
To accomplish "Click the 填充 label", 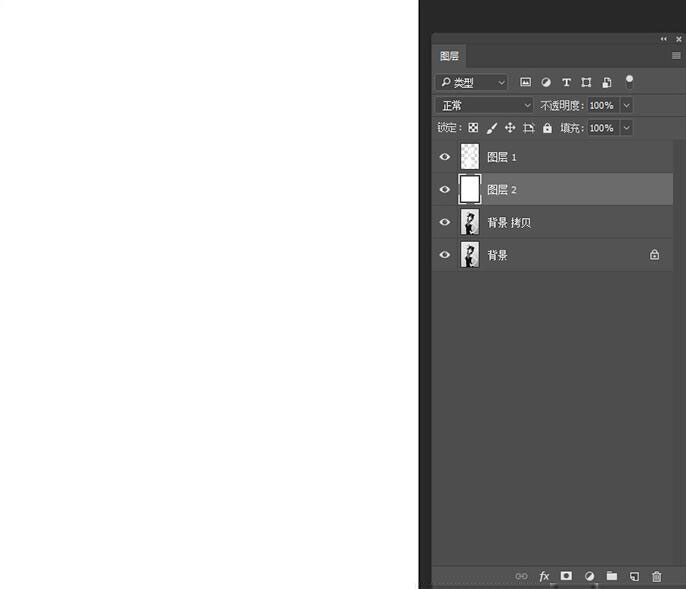I will tap(570, 128).
